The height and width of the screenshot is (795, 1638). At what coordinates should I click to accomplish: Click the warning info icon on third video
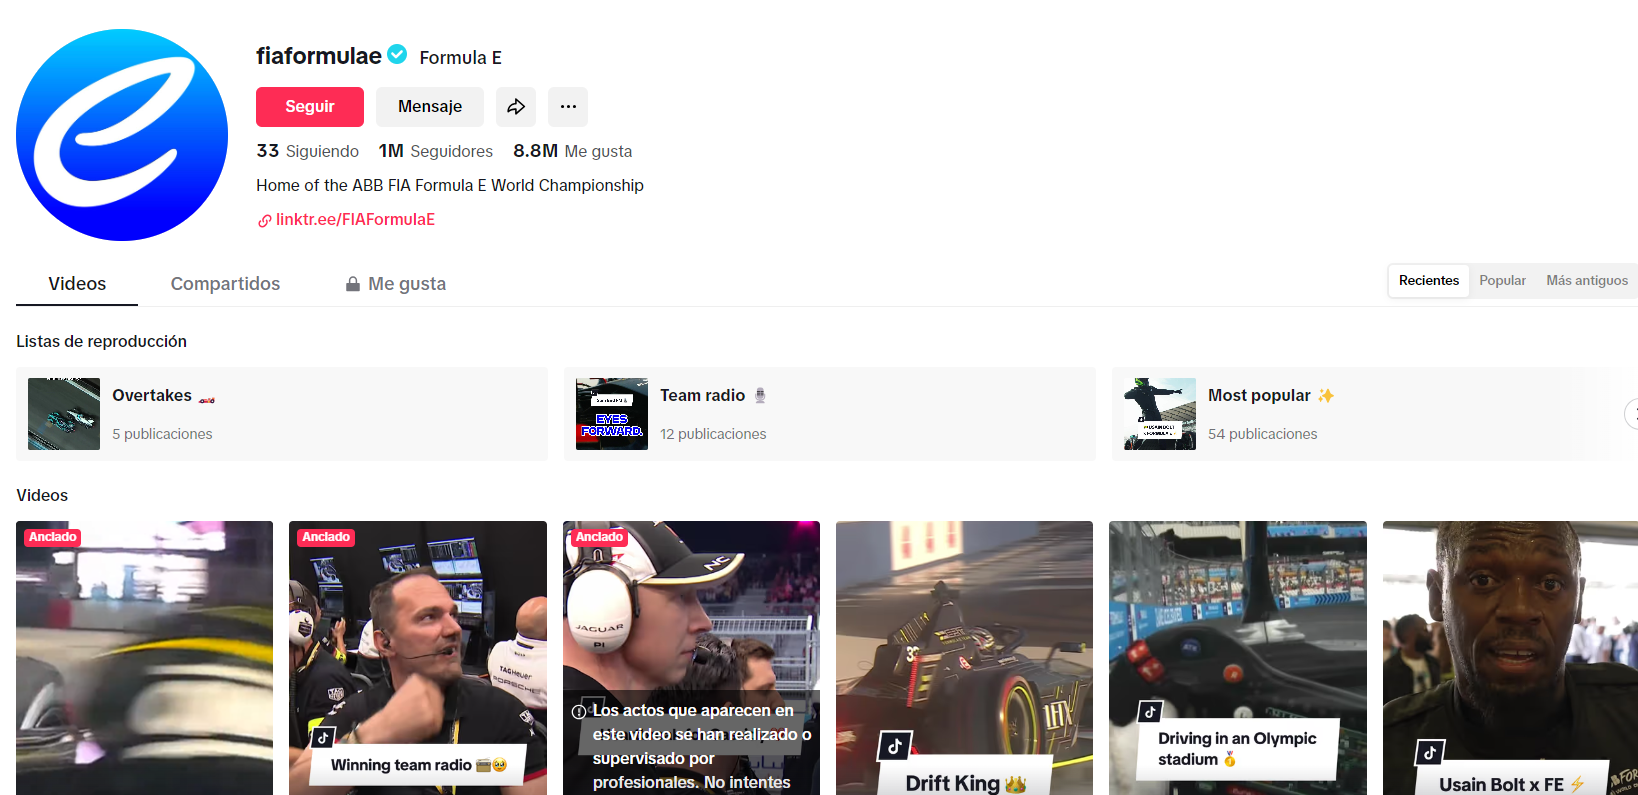579,712
